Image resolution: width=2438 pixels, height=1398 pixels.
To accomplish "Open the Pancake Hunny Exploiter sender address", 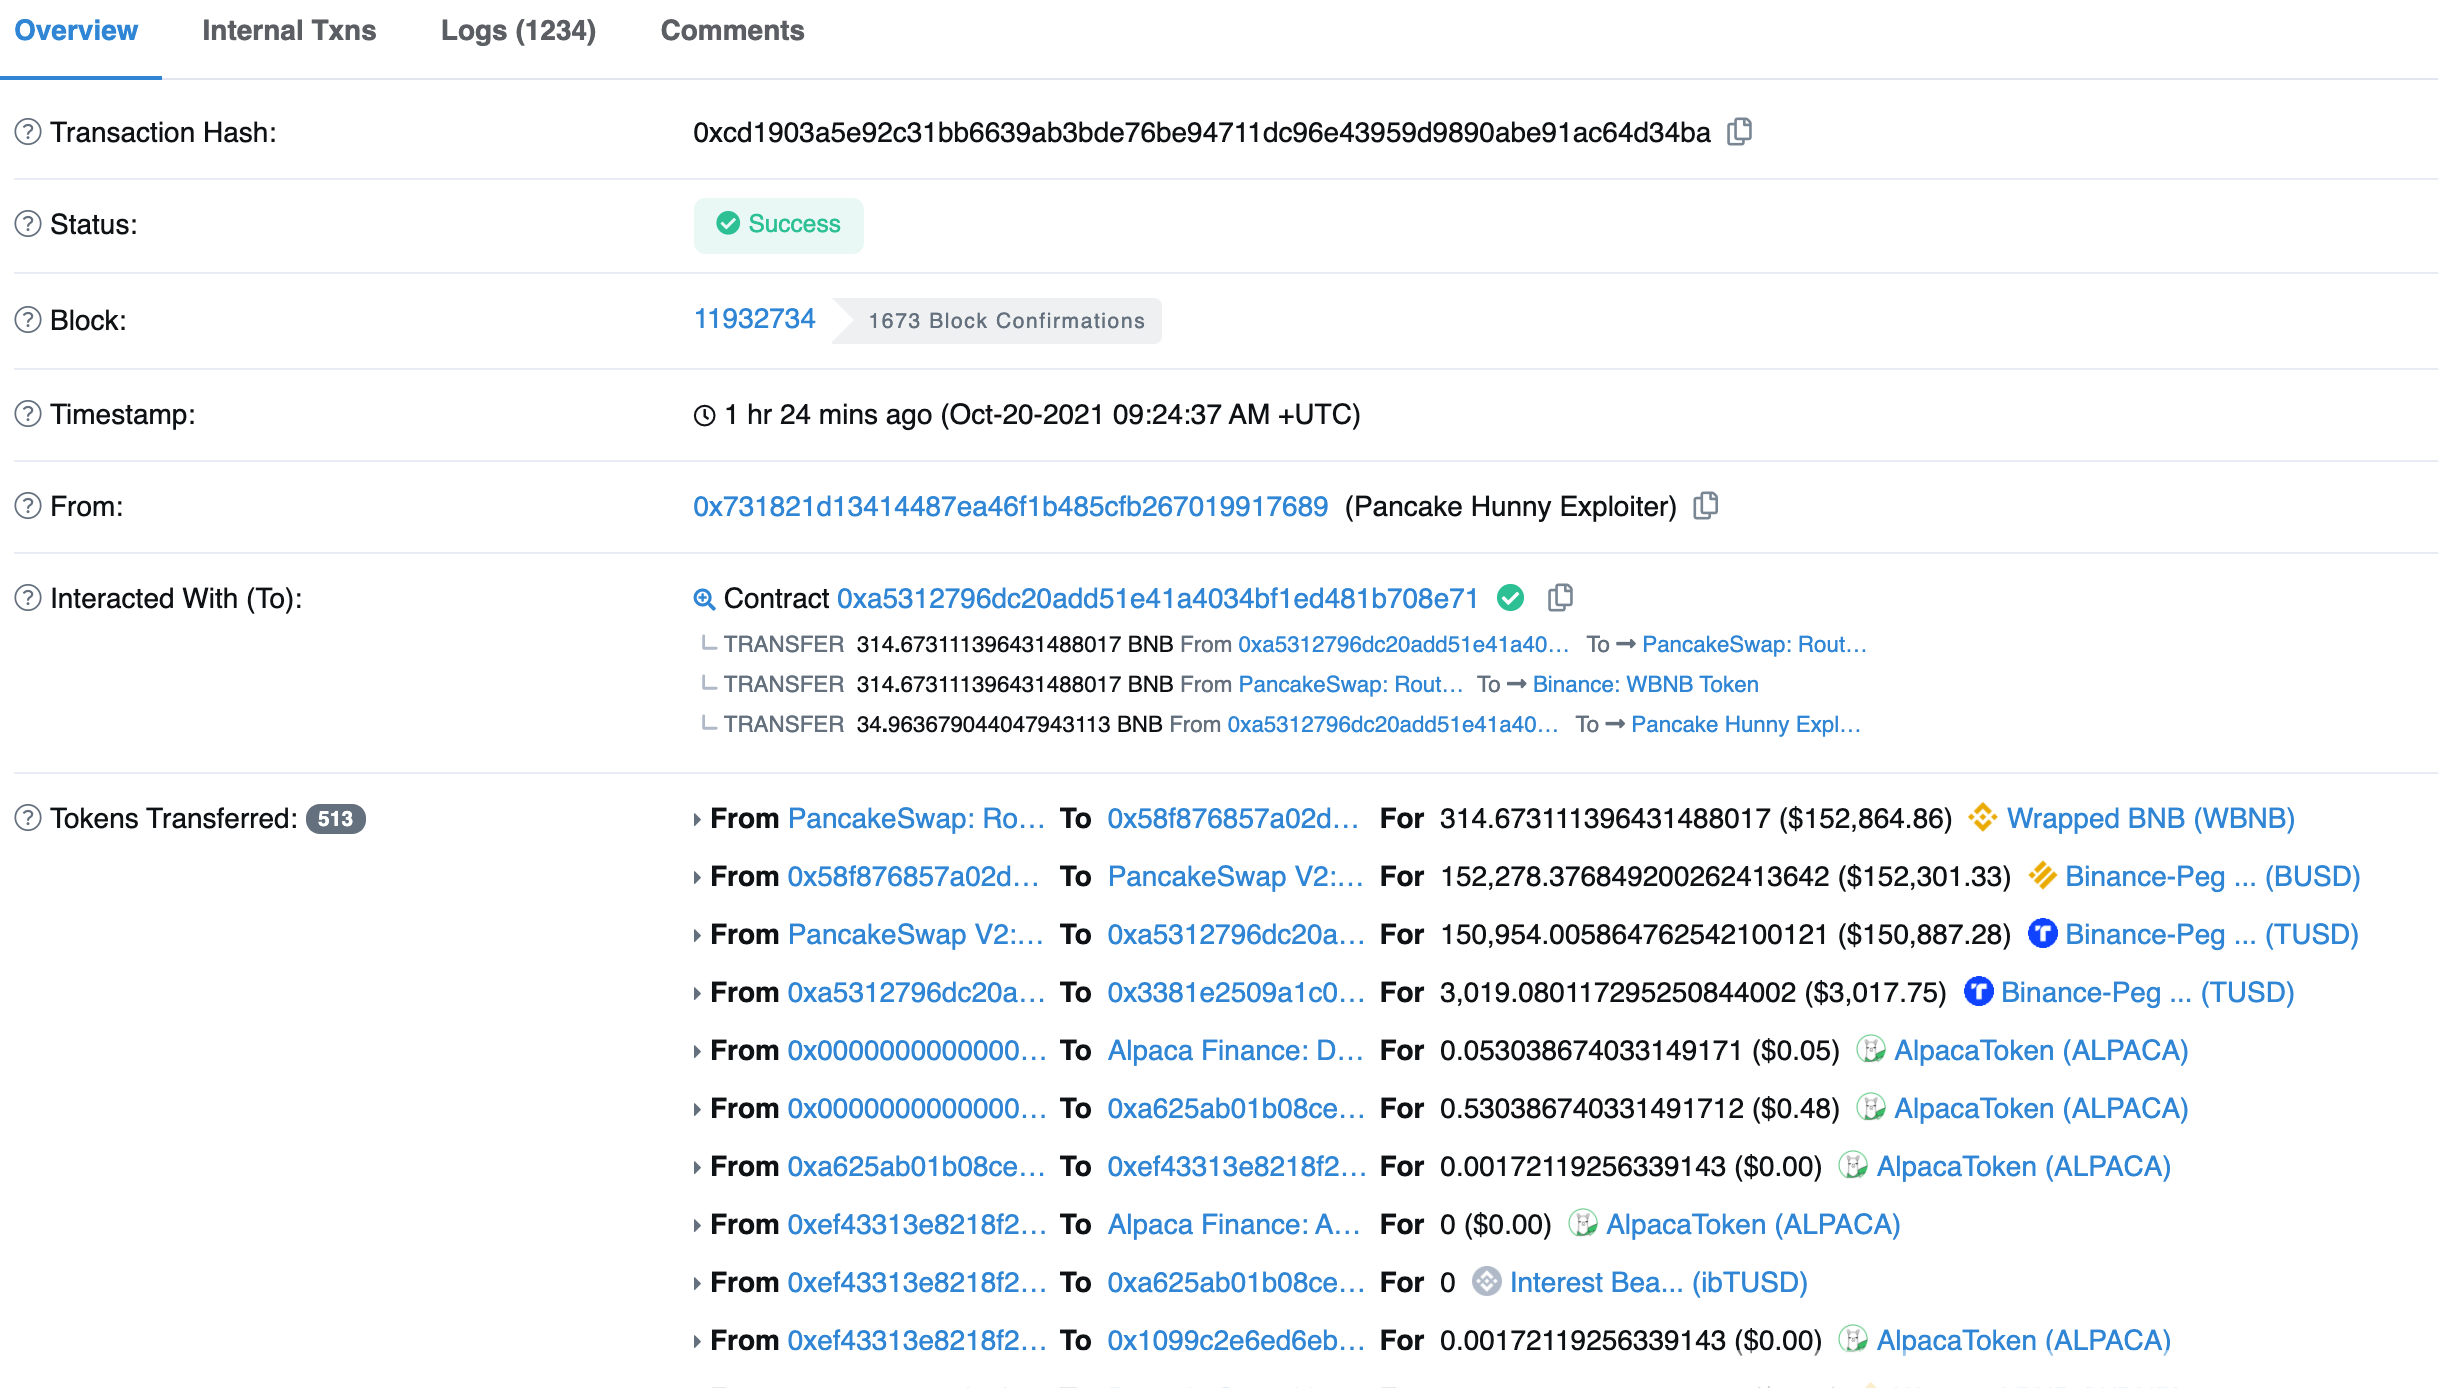I will click(x=1010, y=506).
